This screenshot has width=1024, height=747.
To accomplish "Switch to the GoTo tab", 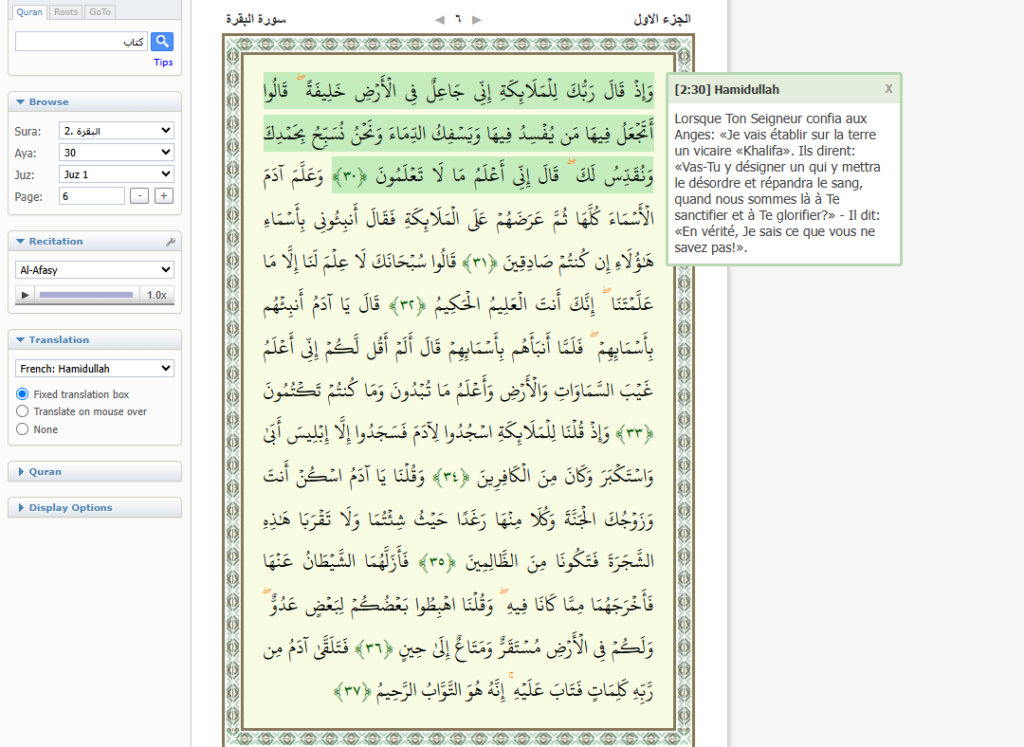I will pos(100,12).
